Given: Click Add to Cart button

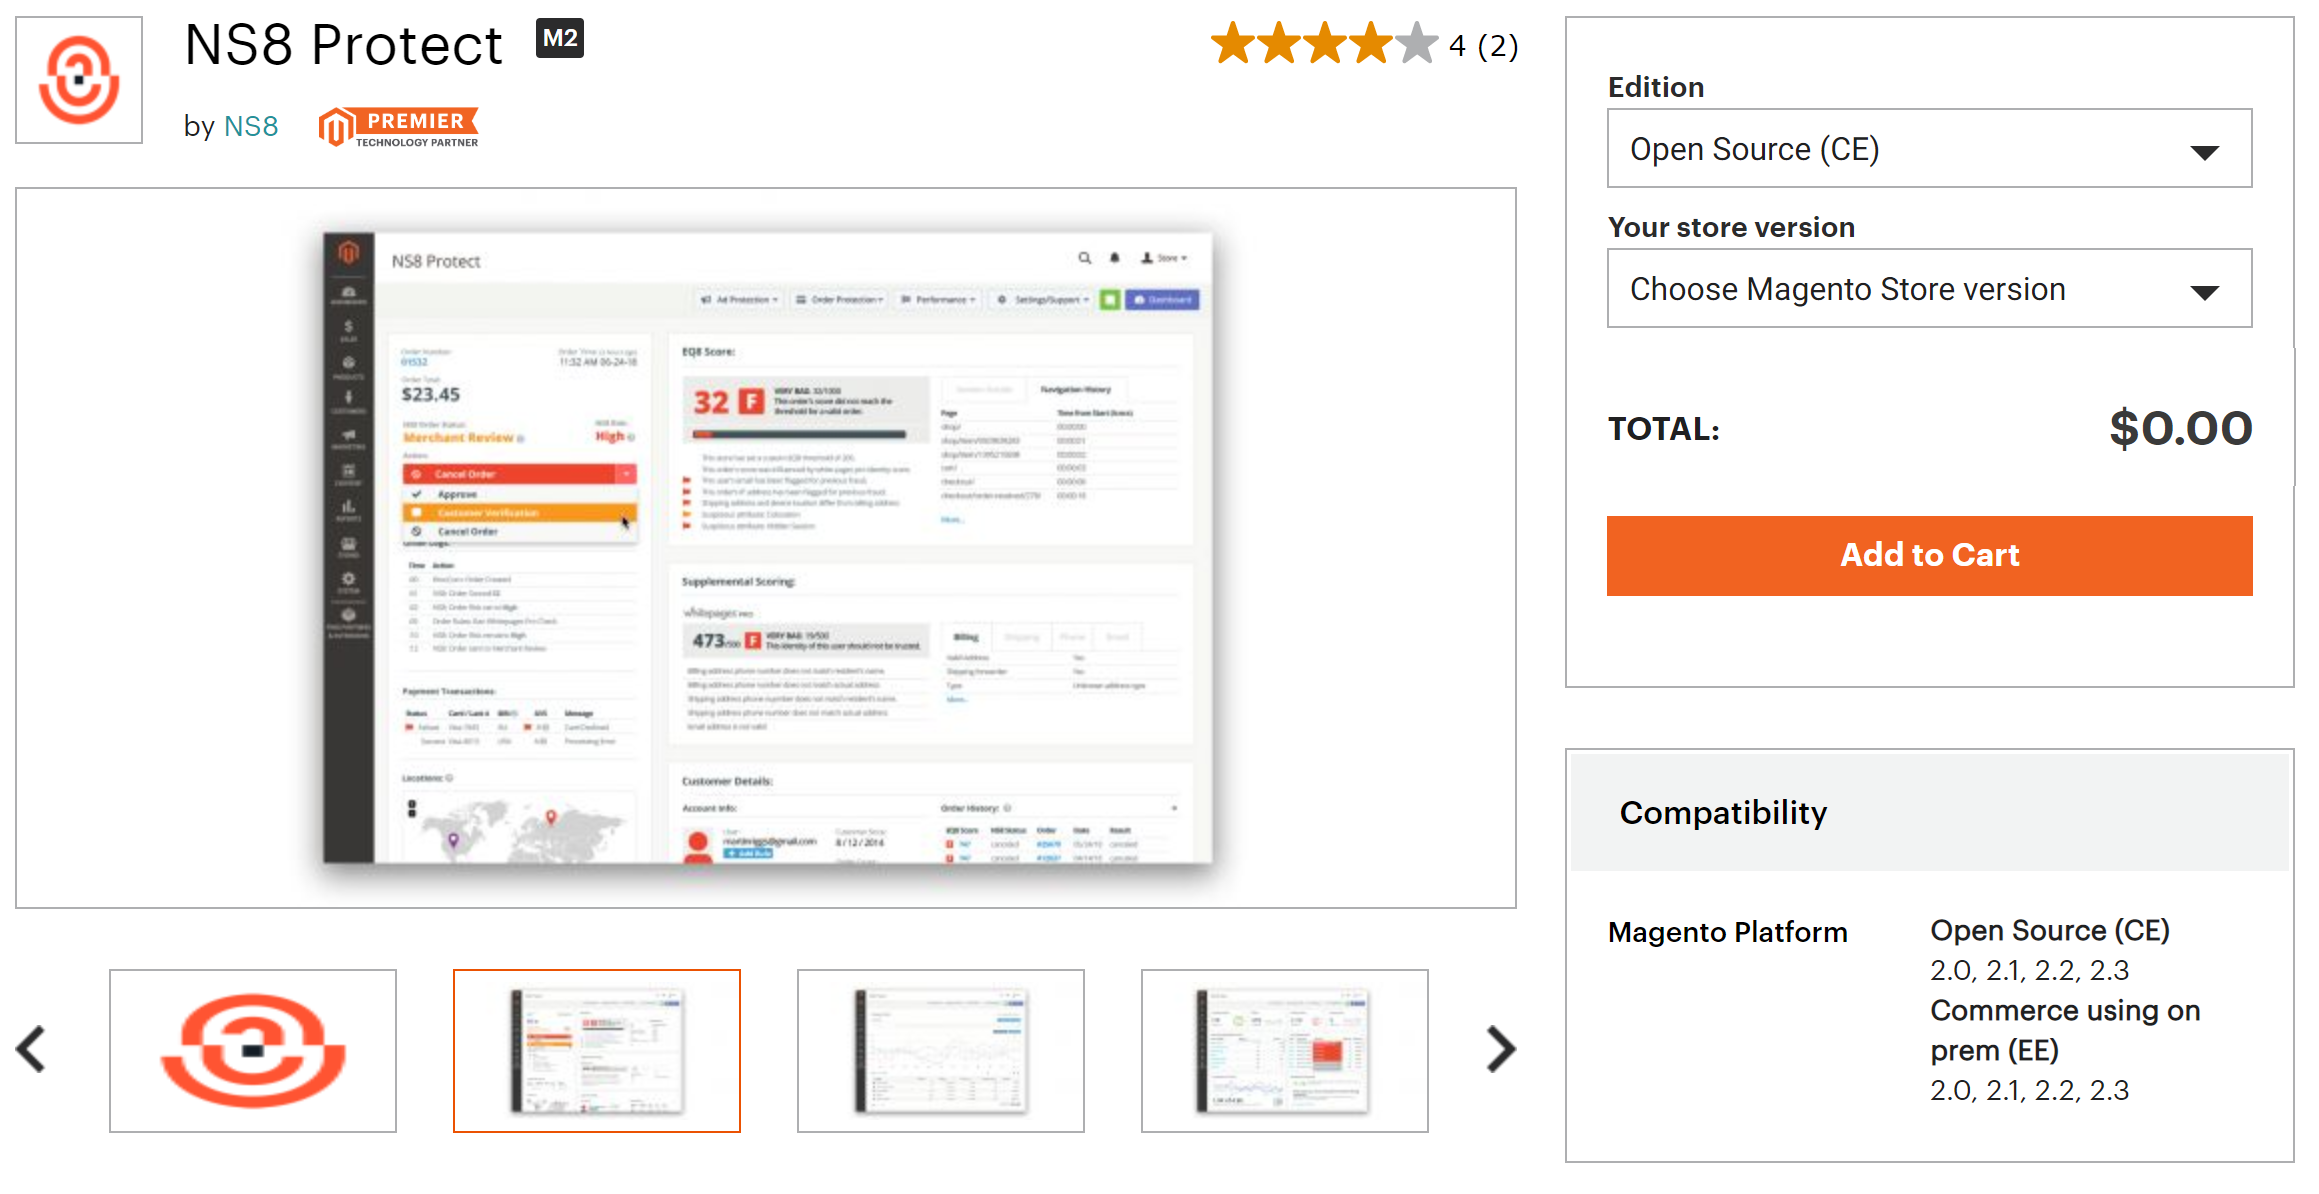Looking at the screenshot, I should (1928, 556).
